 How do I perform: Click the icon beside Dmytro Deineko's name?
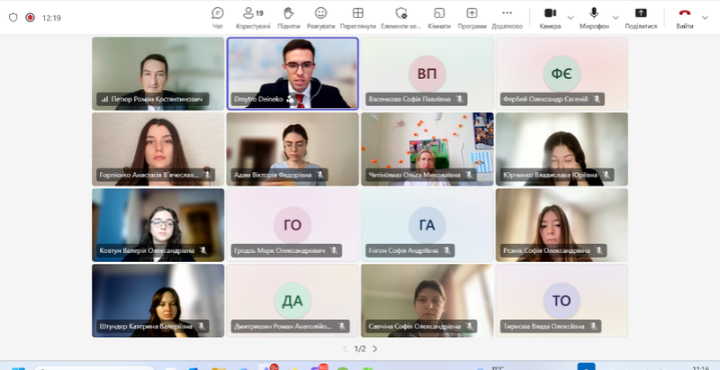point(290,99)
